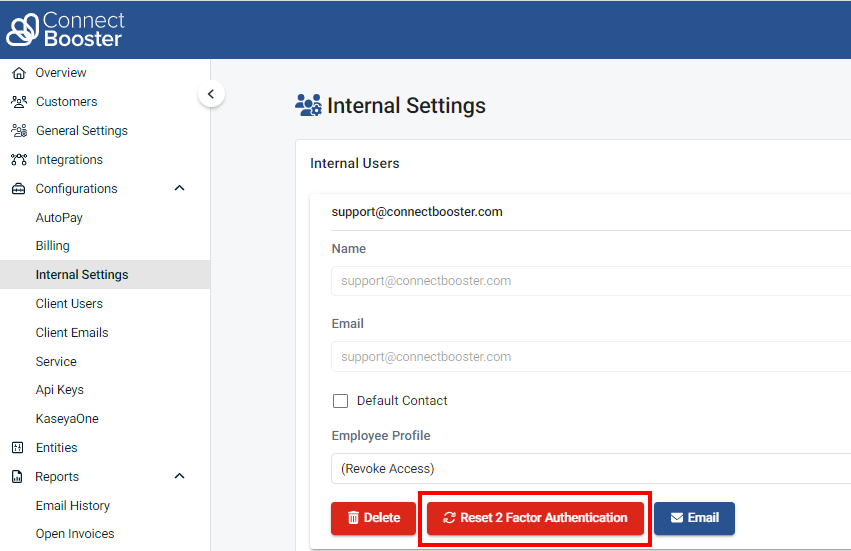The width and height of the screenshot is (851, 551).
Task: Click the Integrations nodes icon
Action: [18, 160]
